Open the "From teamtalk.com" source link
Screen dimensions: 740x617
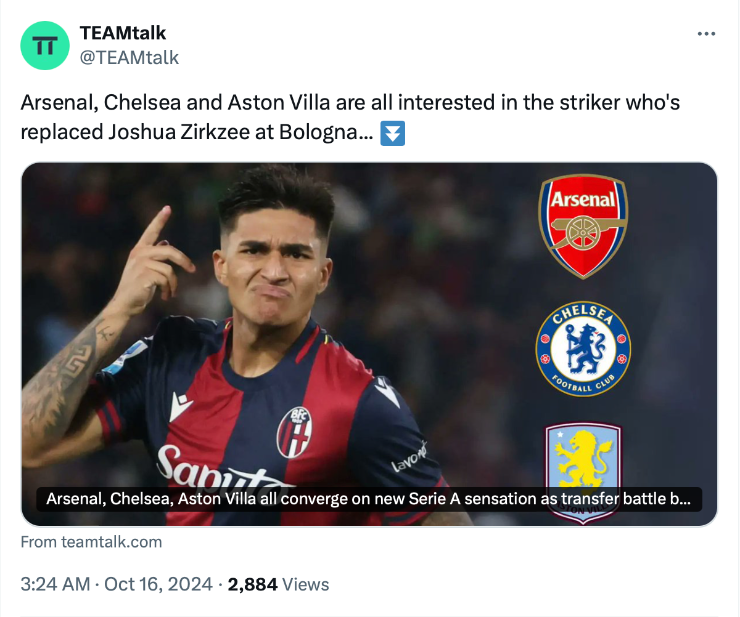(x=91, y=542)
